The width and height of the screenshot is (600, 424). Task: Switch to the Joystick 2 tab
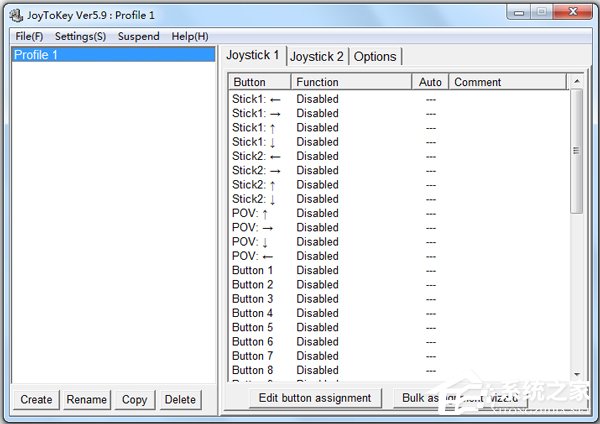tap(317, 57)
